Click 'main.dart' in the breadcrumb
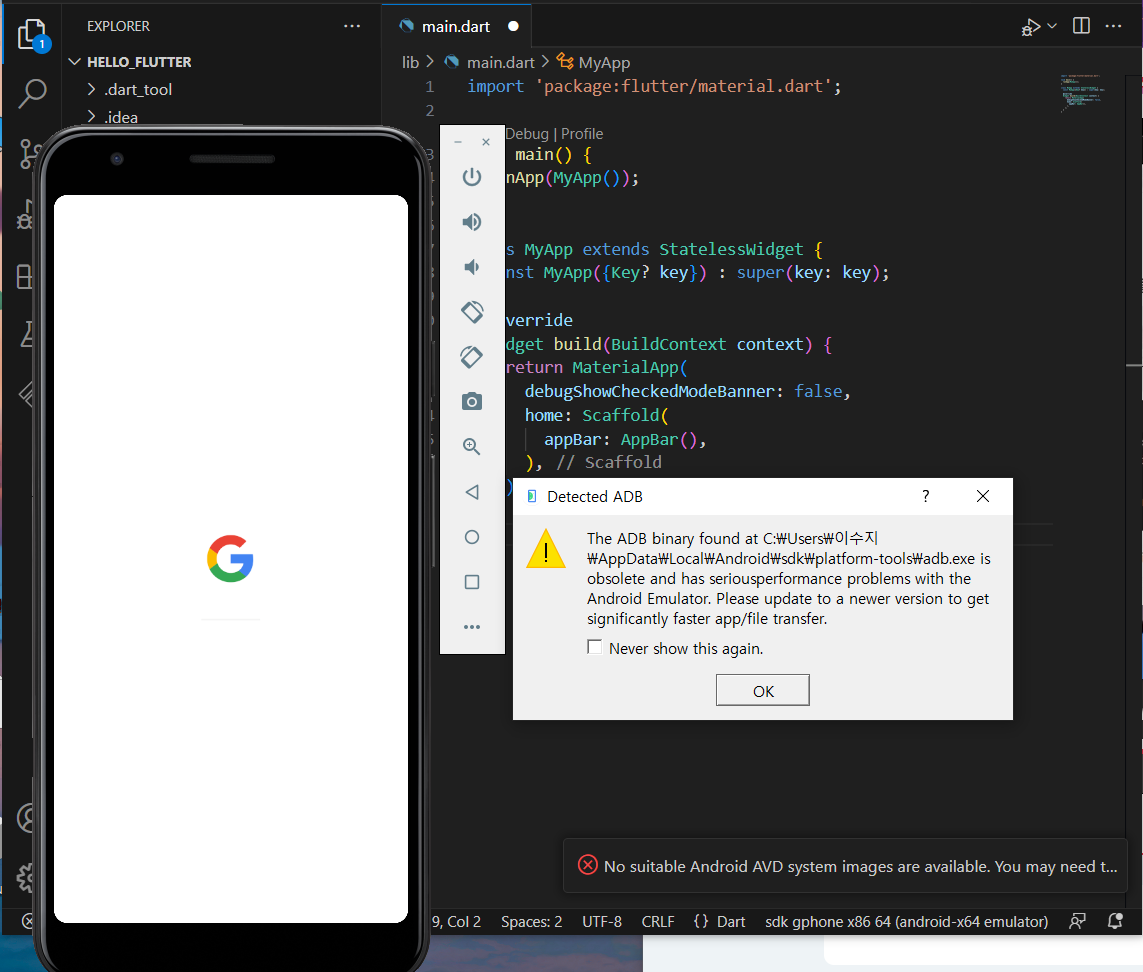 coord(500,63)
